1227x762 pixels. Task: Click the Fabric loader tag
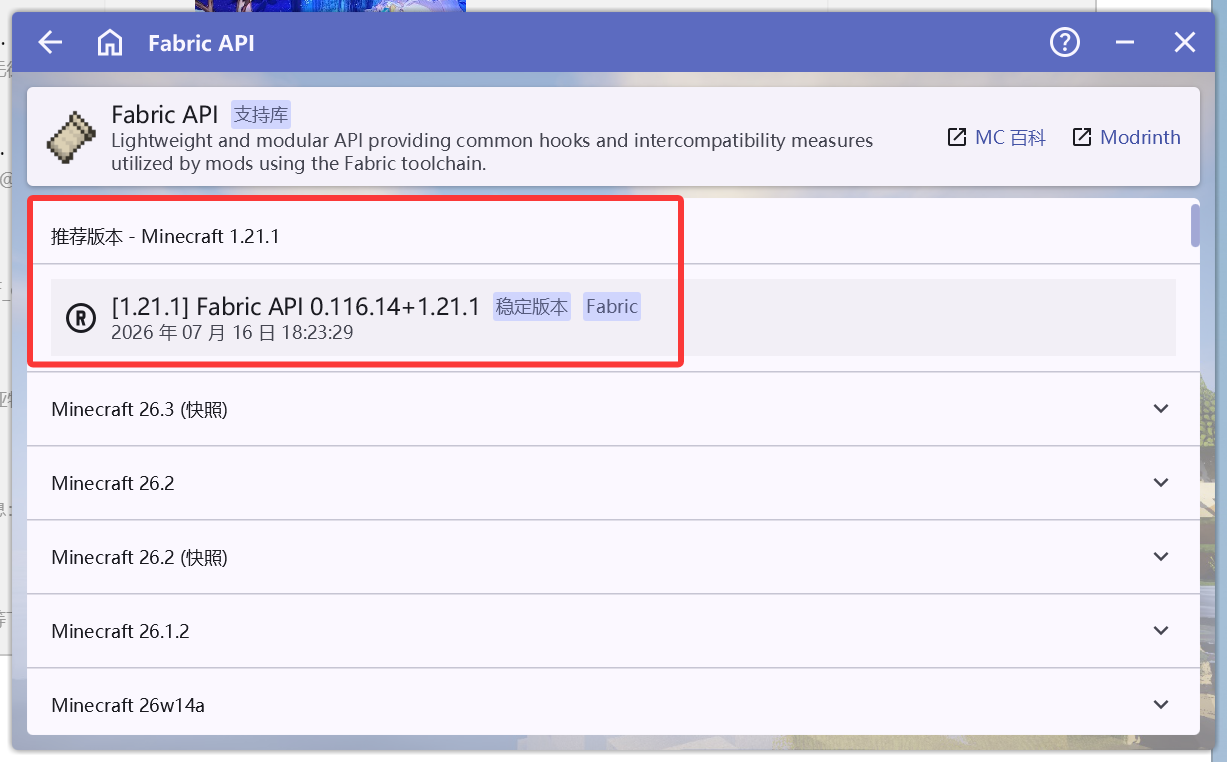[612, 307]
